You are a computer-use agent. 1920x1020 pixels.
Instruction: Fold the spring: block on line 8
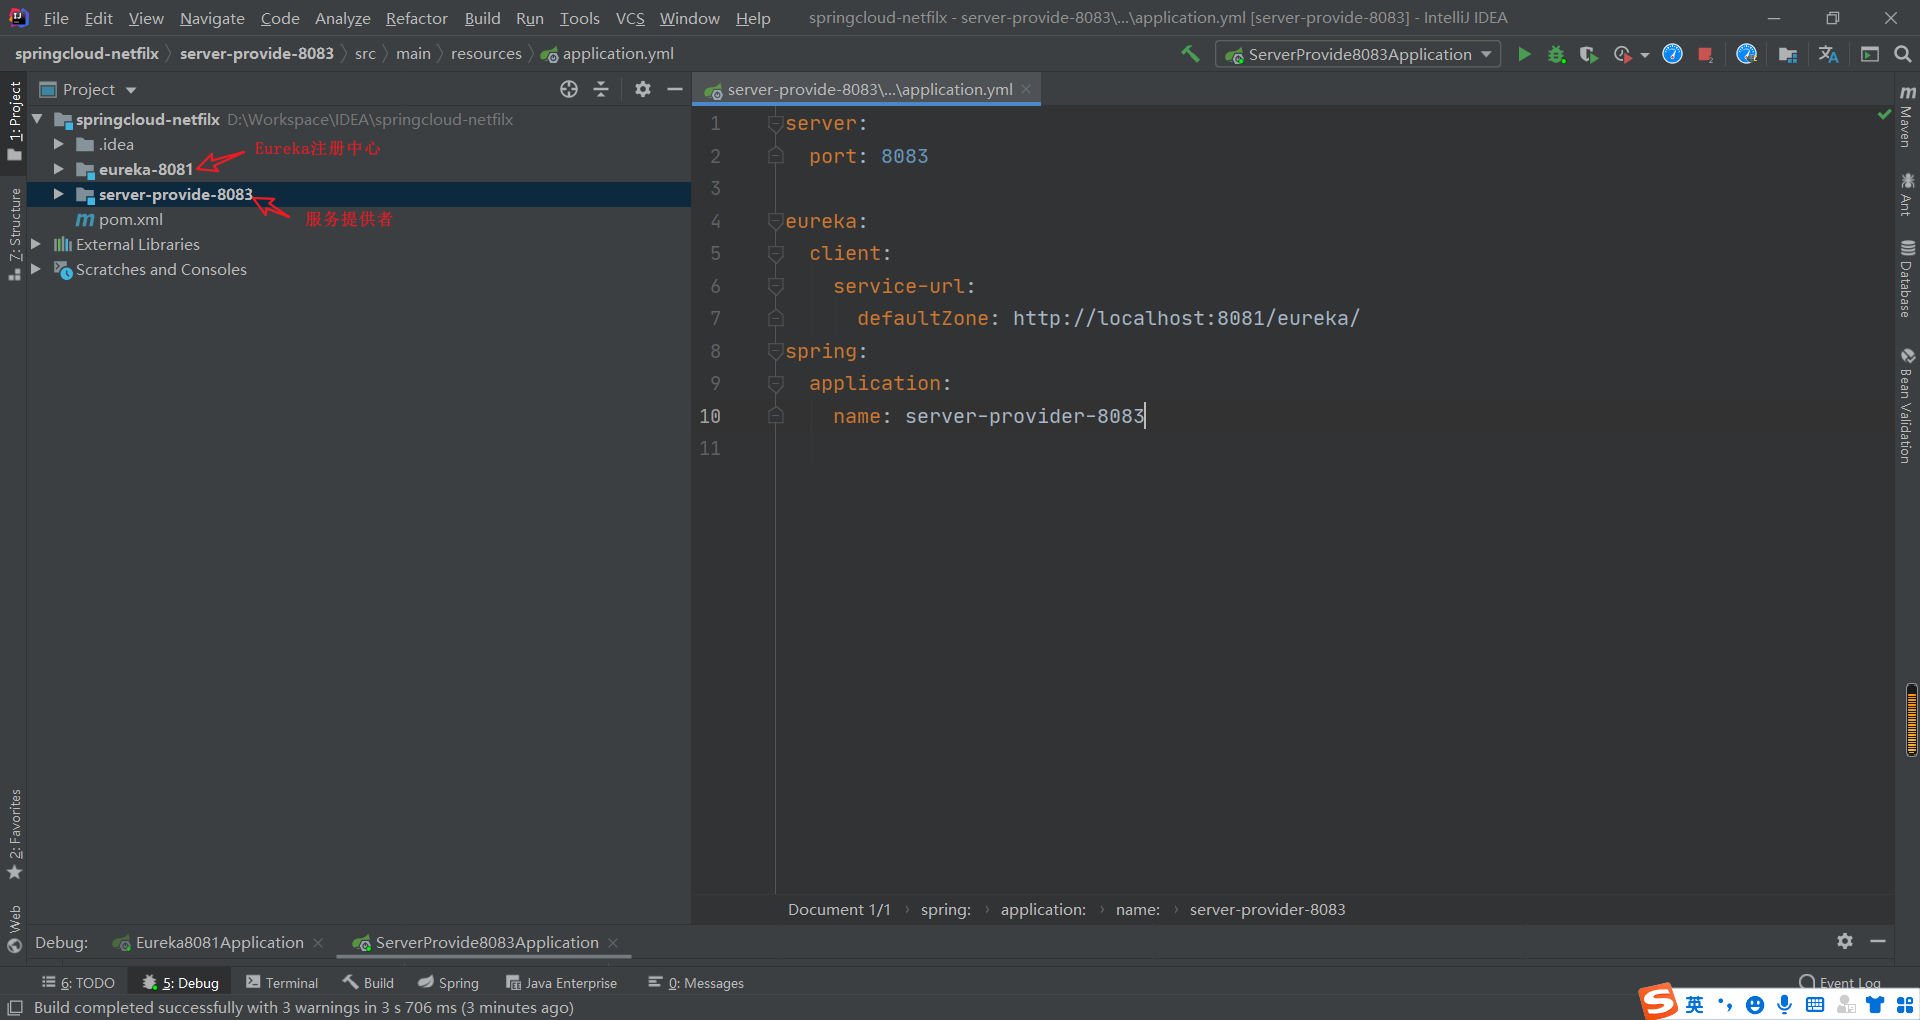click(775, 351)
